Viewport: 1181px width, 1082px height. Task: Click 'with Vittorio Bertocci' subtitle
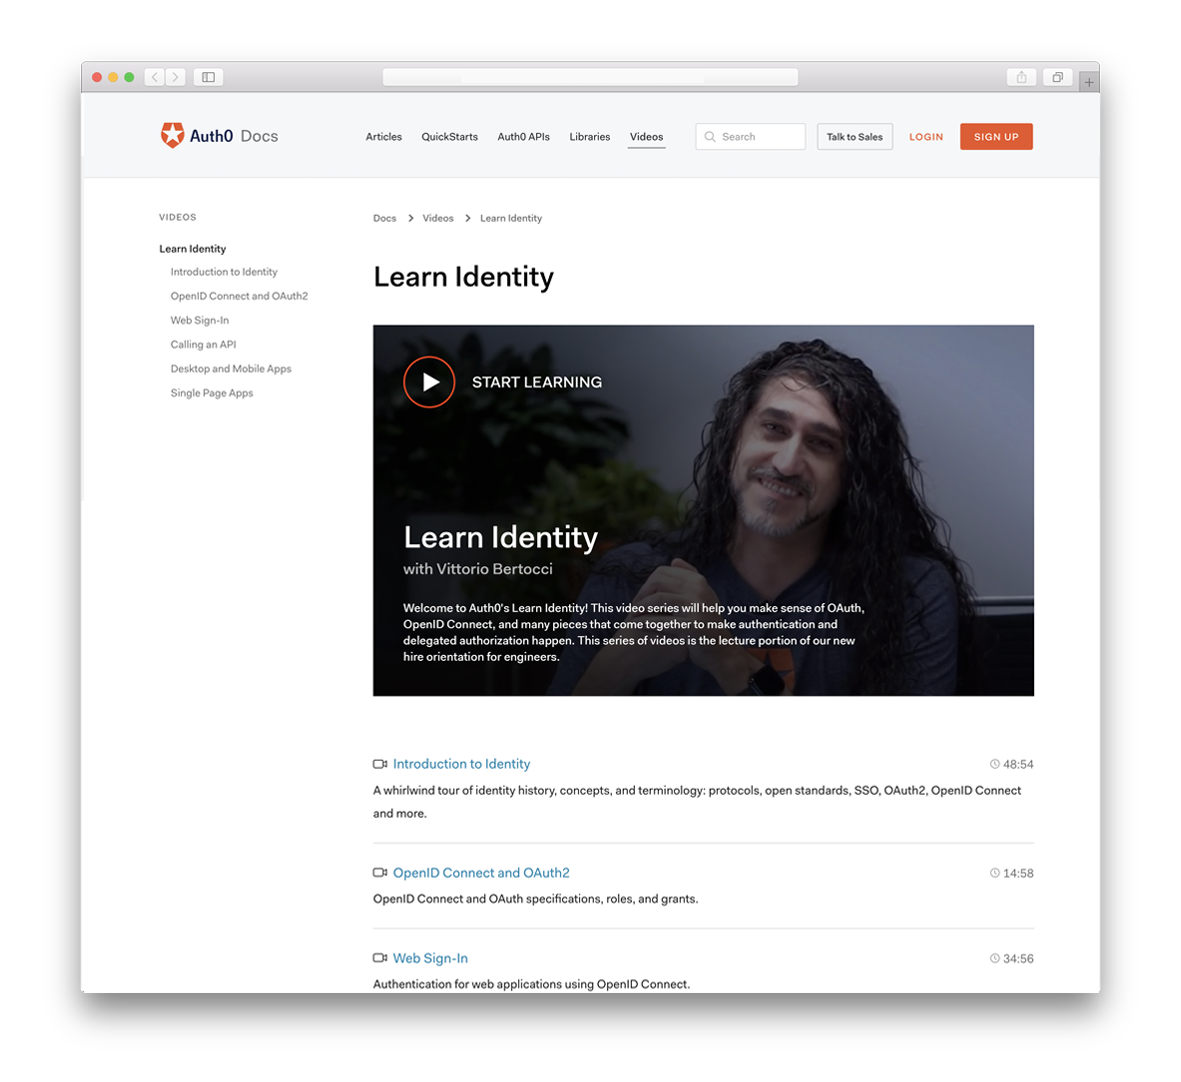pos(478,568)
